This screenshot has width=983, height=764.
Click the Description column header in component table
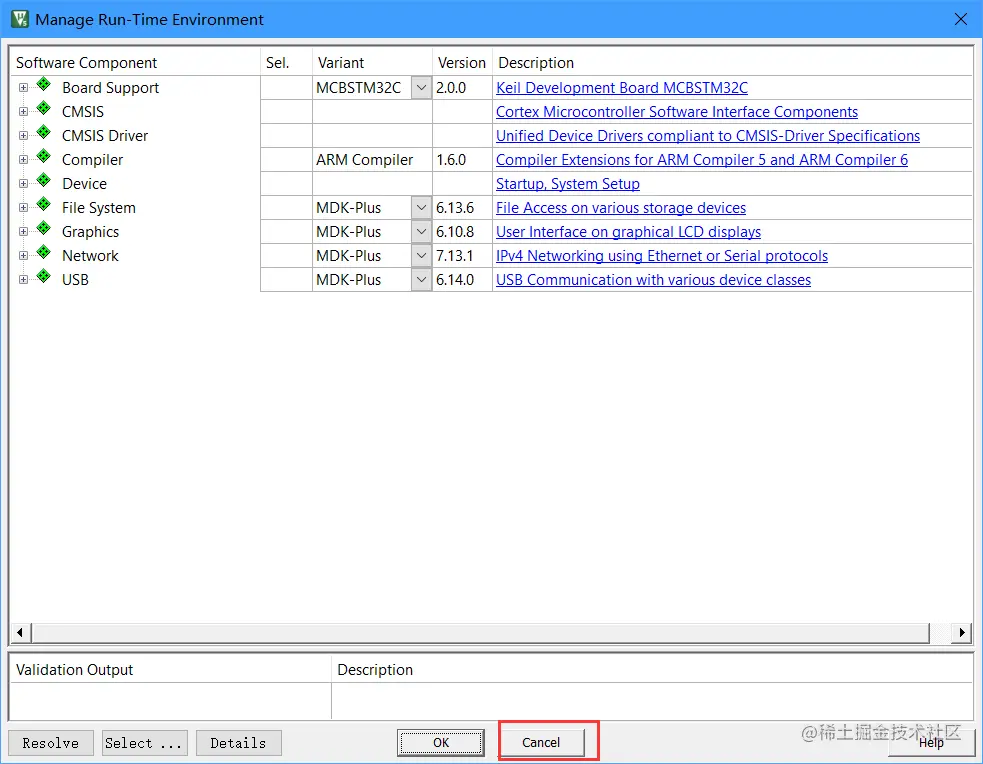[732, 63]
